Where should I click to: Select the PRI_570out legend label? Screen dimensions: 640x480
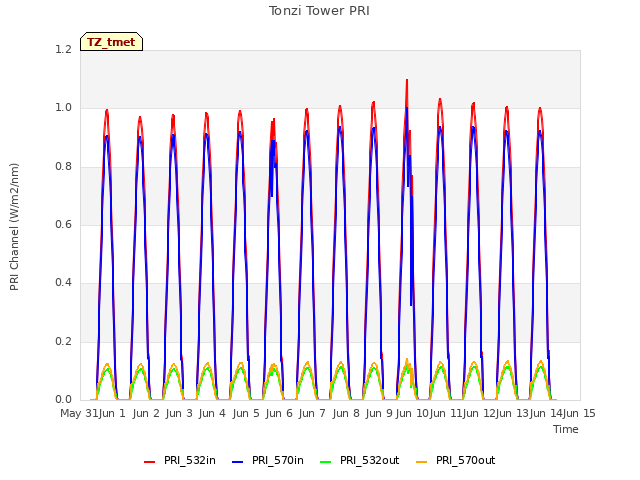coord(466,460)
